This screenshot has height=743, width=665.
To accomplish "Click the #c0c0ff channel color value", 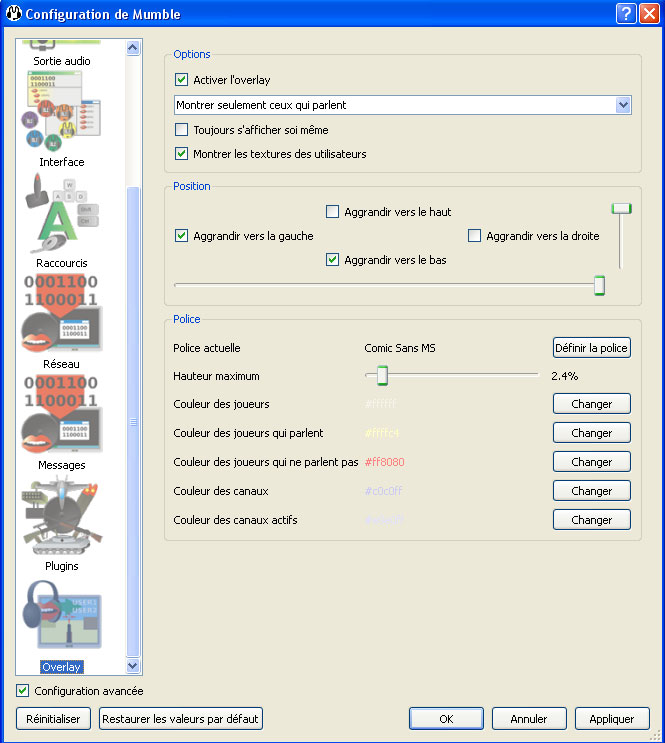I will coord(383,490).
